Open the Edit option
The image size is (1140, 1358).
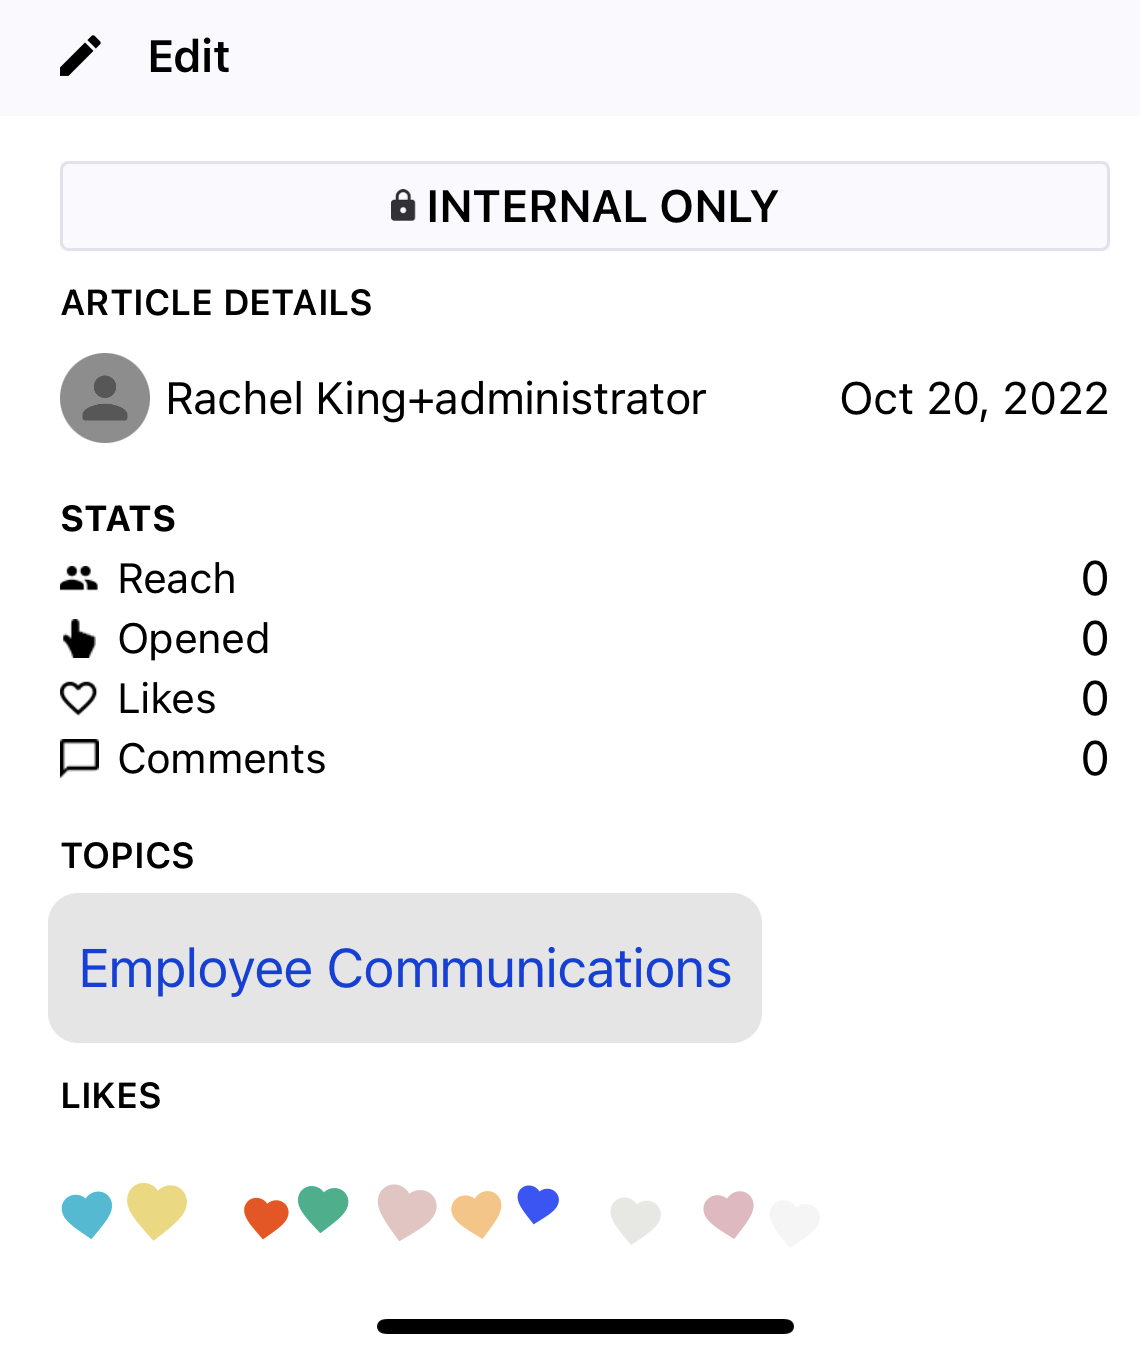189,57
